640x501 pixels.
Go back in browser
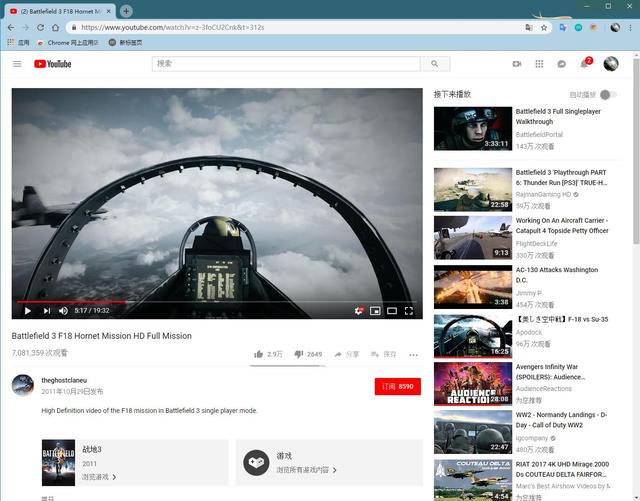[x=11, y=27]
